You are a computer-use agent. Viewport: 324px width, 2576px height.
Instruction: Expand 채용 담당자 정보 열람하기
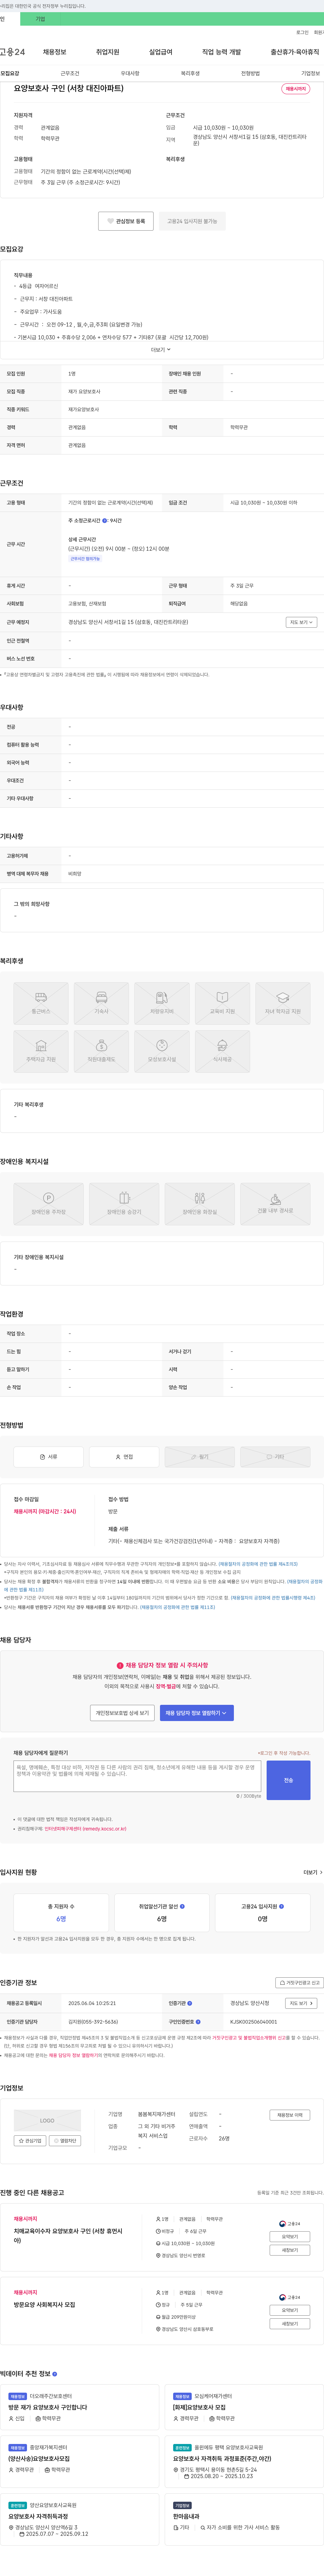click(x=197, y=1713)
